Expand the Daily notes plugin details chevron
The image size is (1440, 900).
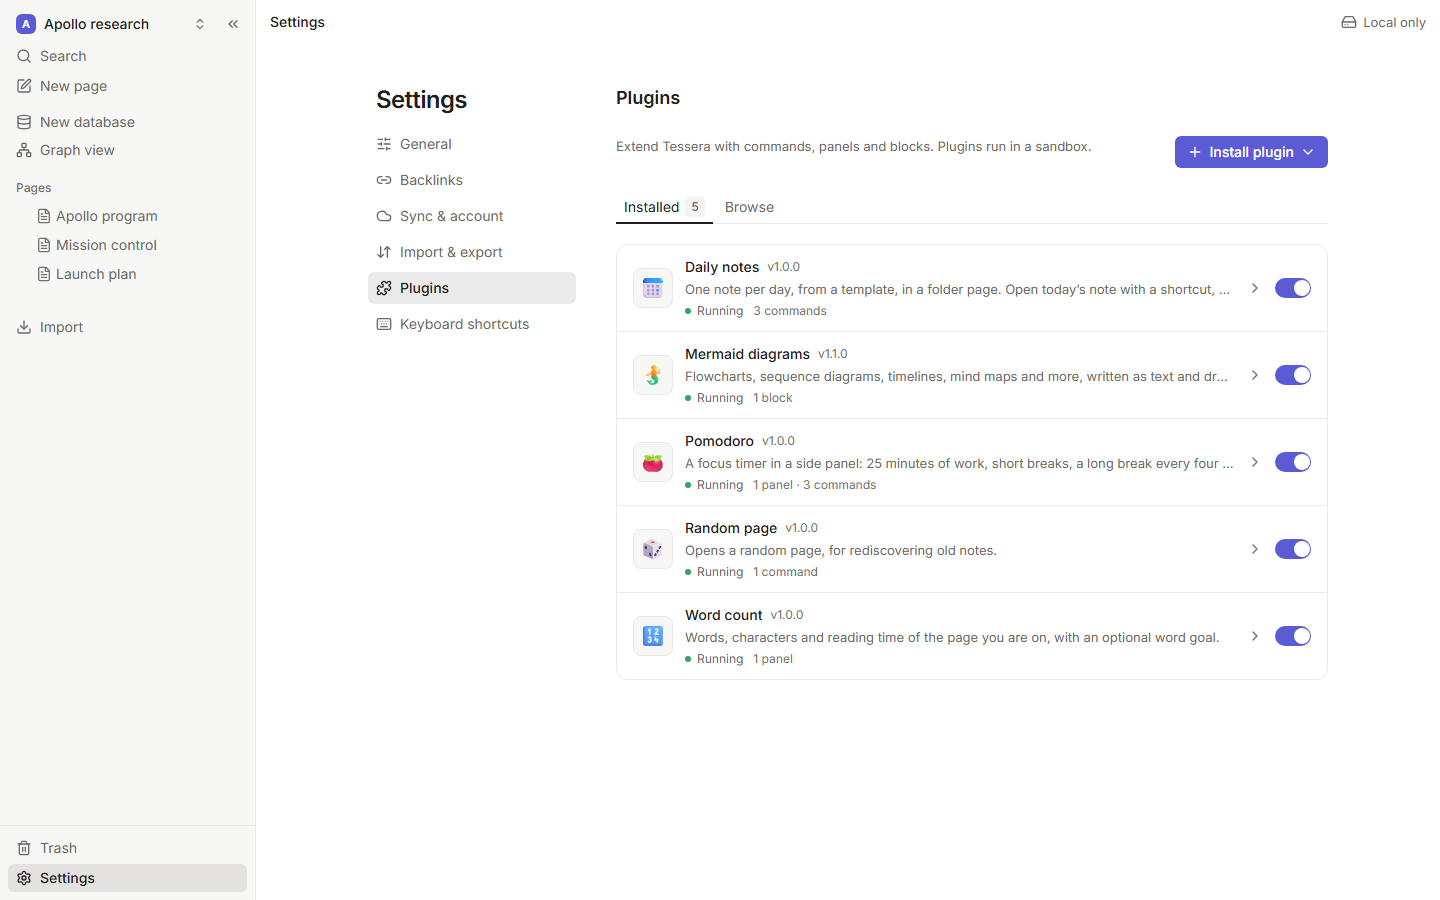pos(1255,288)
